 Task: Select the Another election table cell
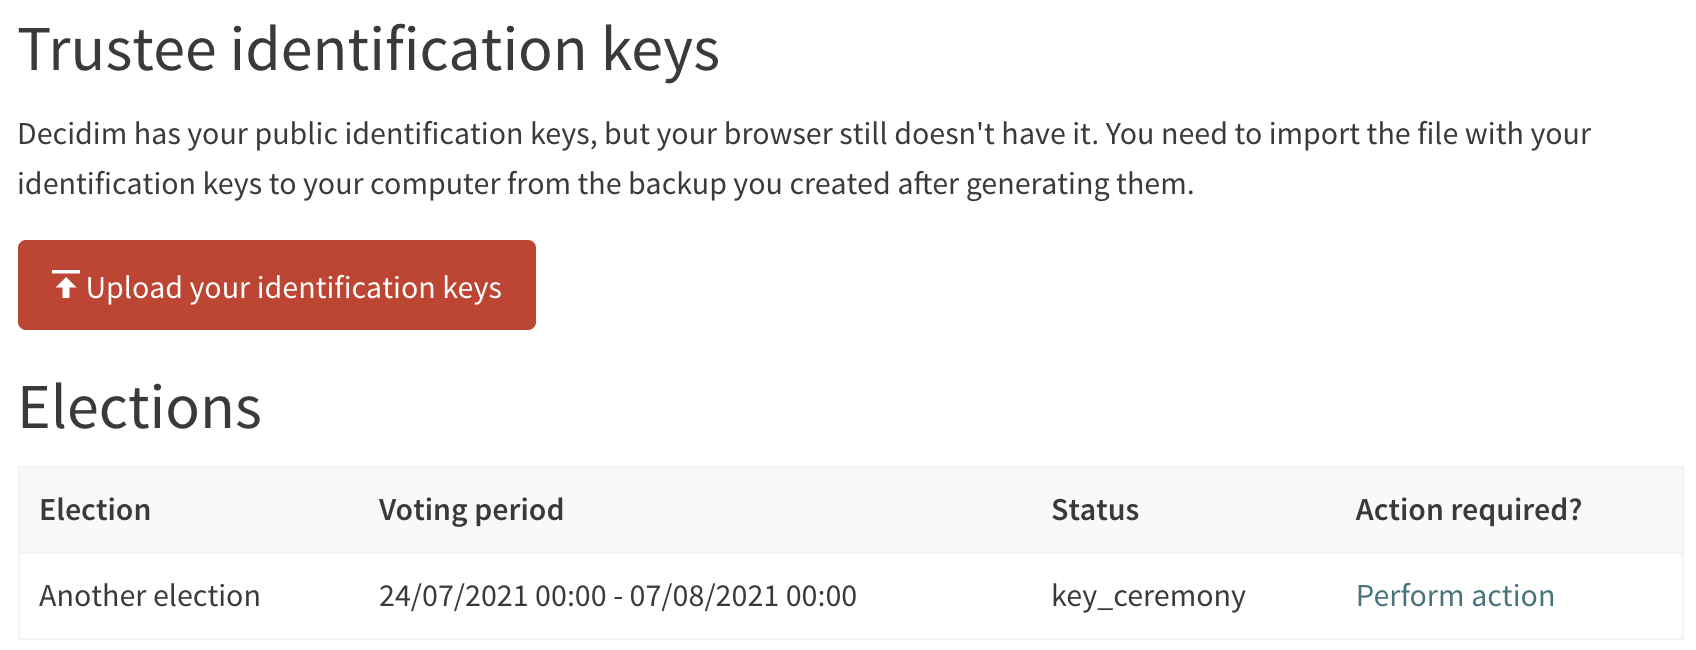[150, 596]
